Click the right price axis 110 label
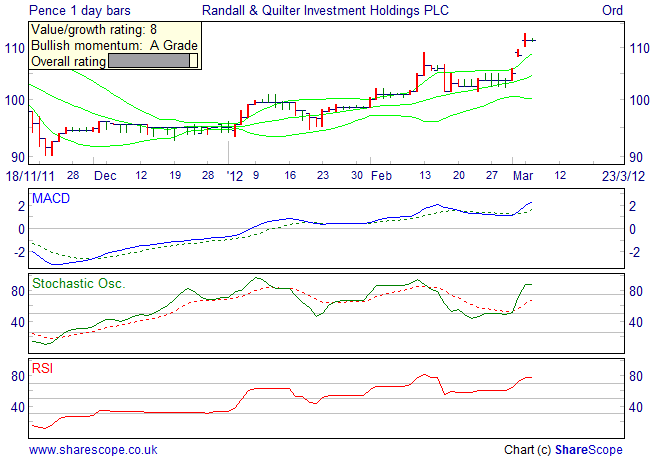Viewport: 653px width, 458px height. coord(639,49)
